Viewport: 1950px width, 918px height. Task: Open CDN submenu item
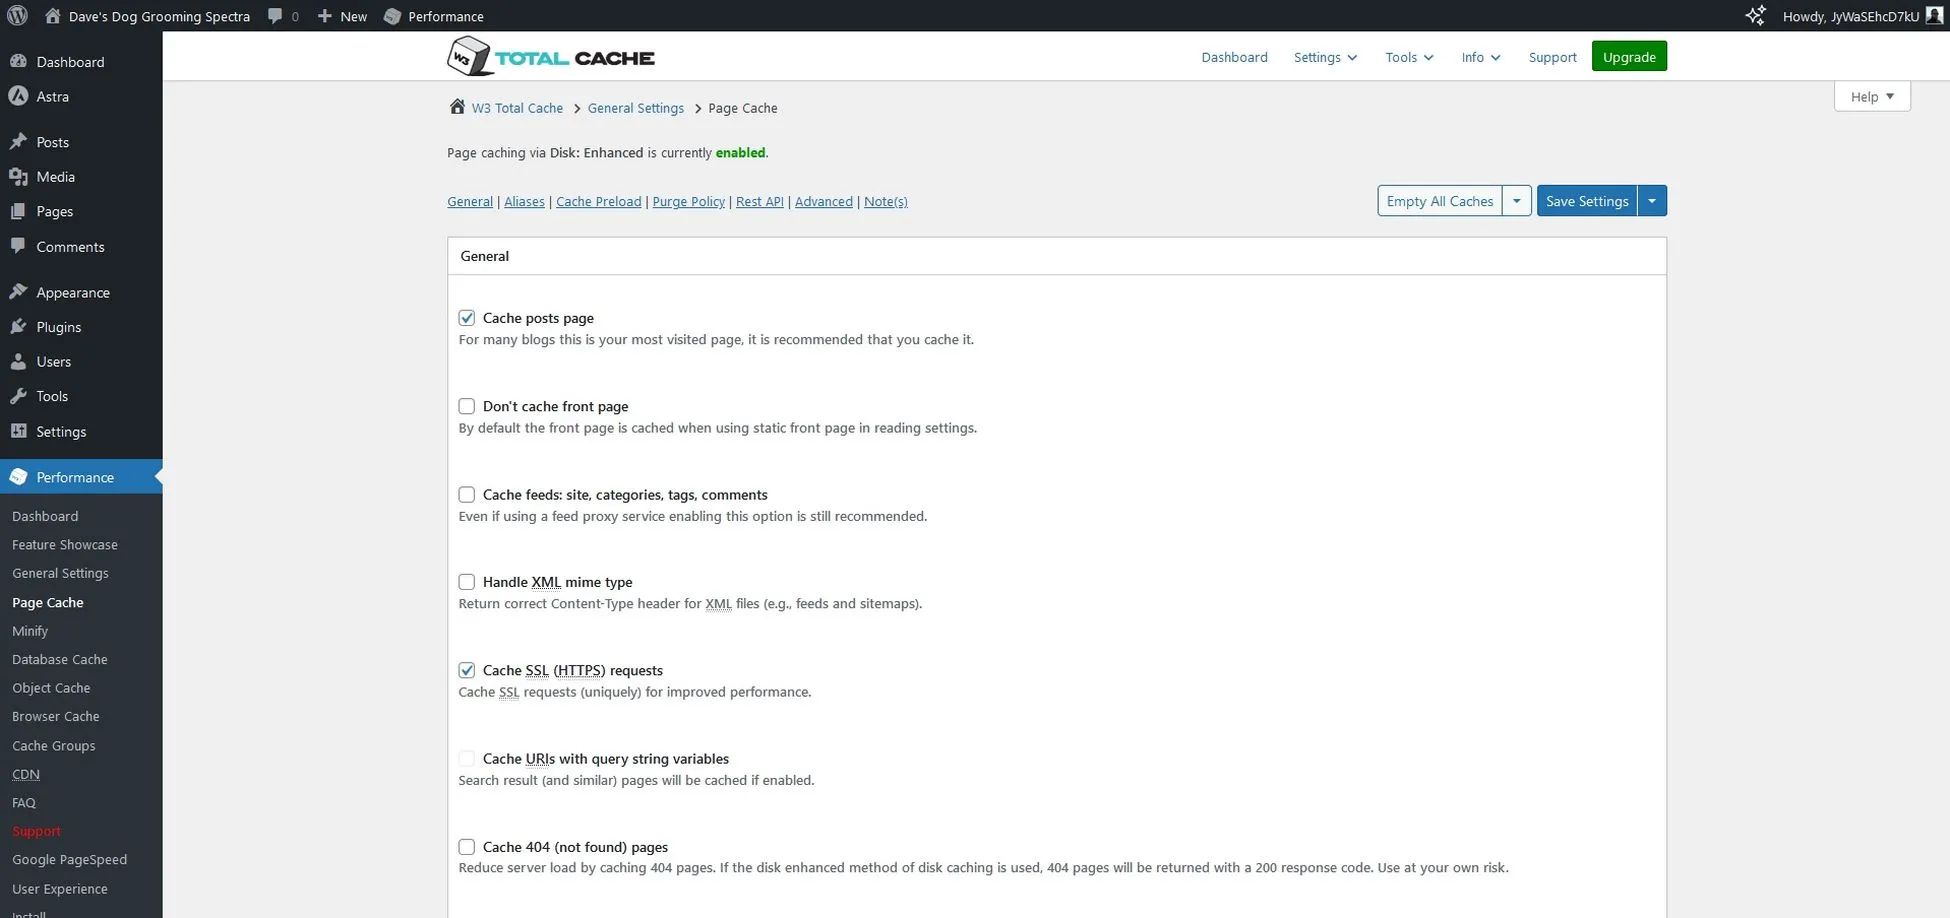point(26,774)
